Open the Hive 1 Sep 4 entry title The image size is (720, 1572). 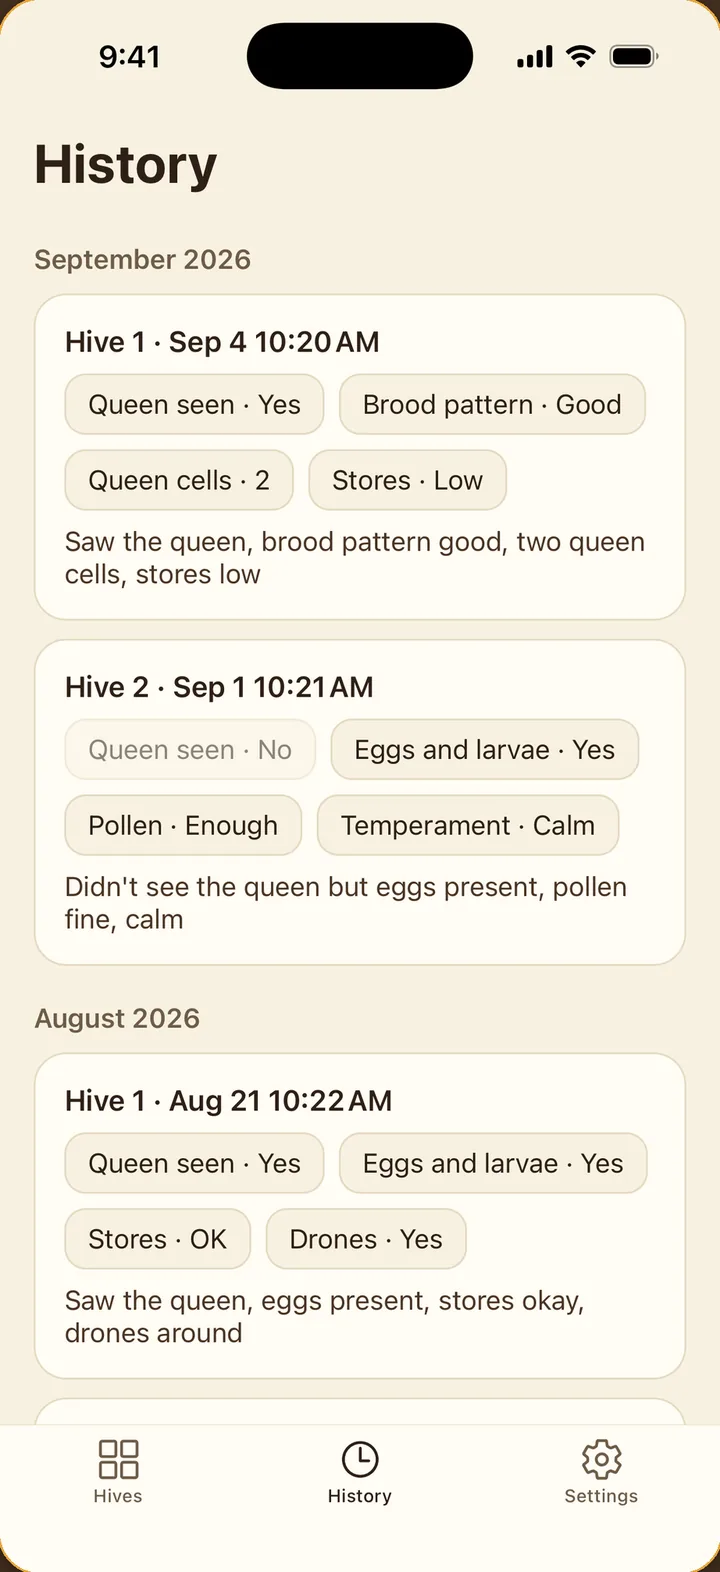[x=222, y=342]
